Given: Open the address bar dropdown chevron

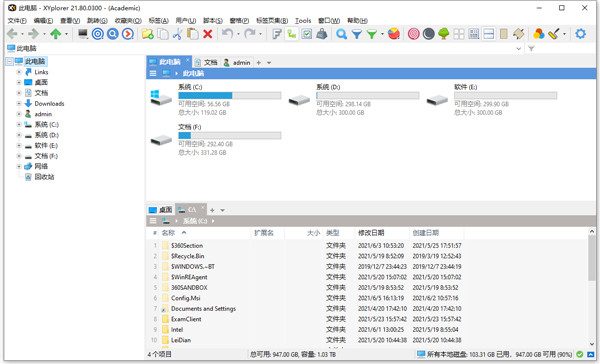Looking at the screenshot, I should click(518, 49).
